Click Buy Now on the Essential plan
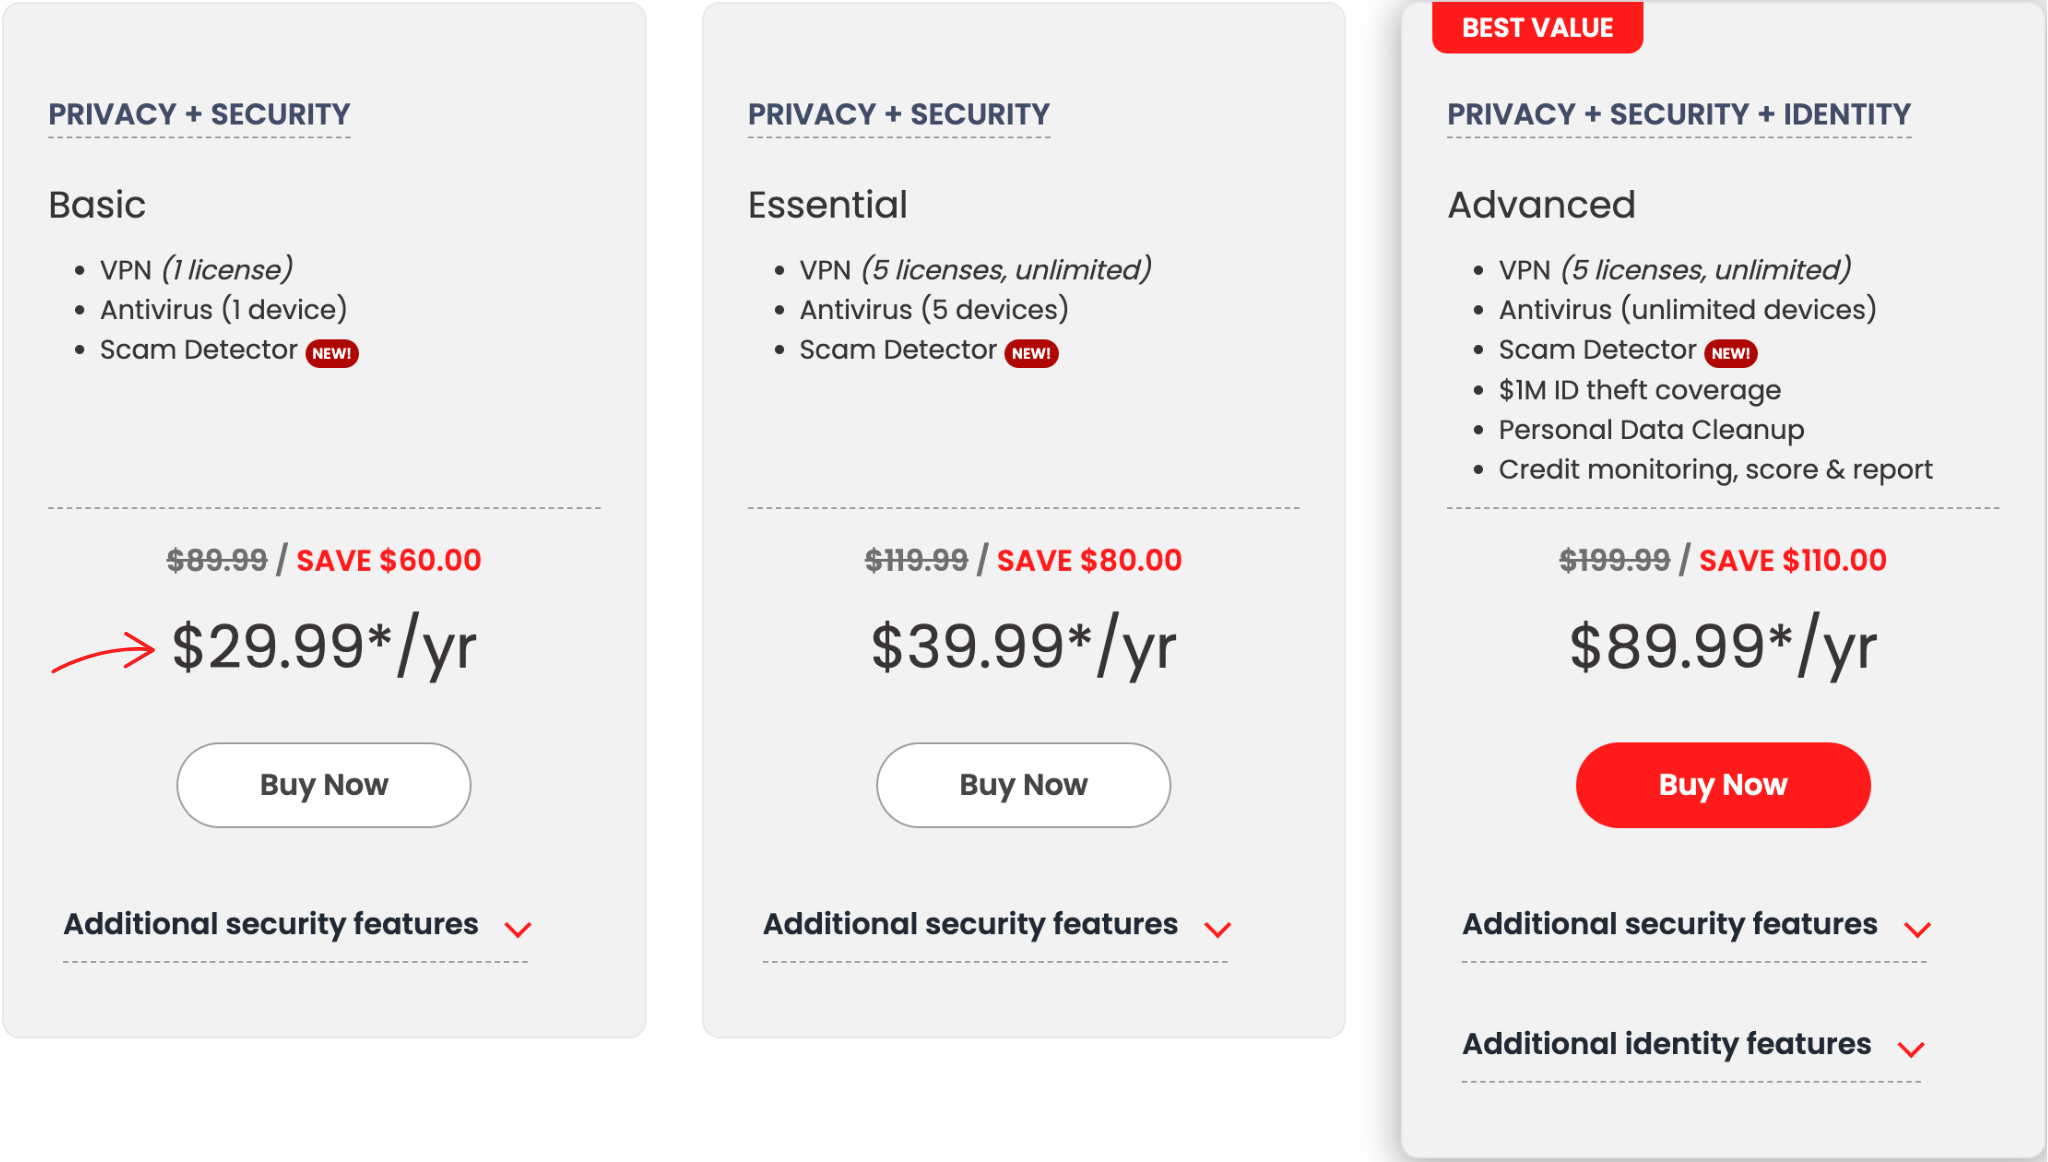 [1022, 784]
